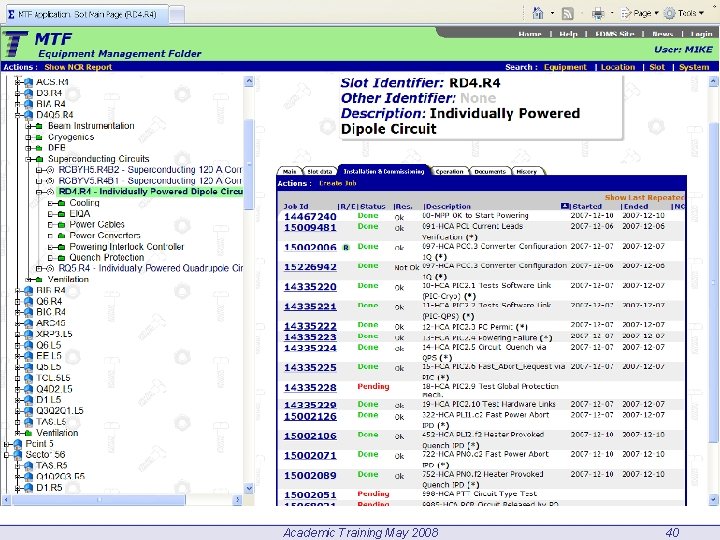Image resolution: width=720 pixels, height=540 pixels.
Task: Open job 15002126
Action: click(310, 416)
